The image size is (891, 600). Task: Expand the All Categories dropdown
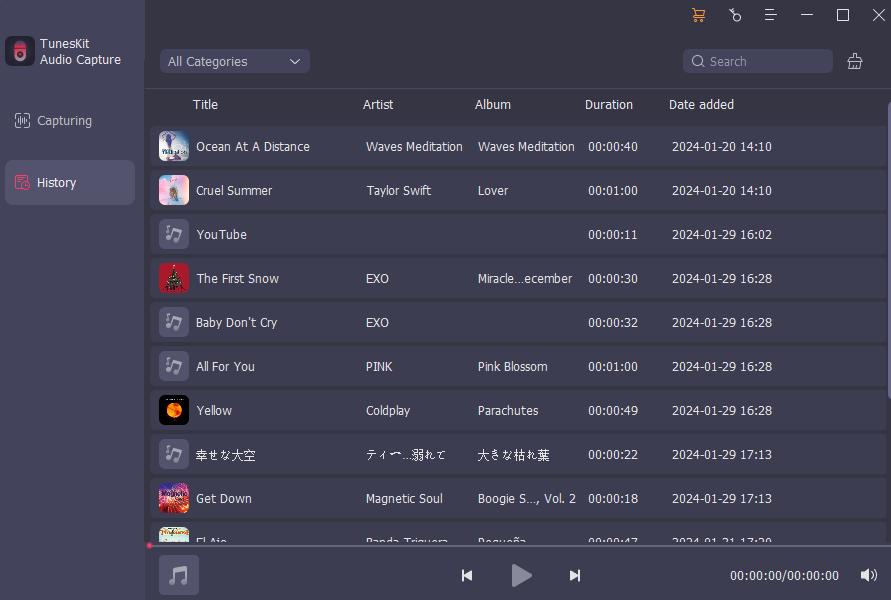click(x=235, y=61)
